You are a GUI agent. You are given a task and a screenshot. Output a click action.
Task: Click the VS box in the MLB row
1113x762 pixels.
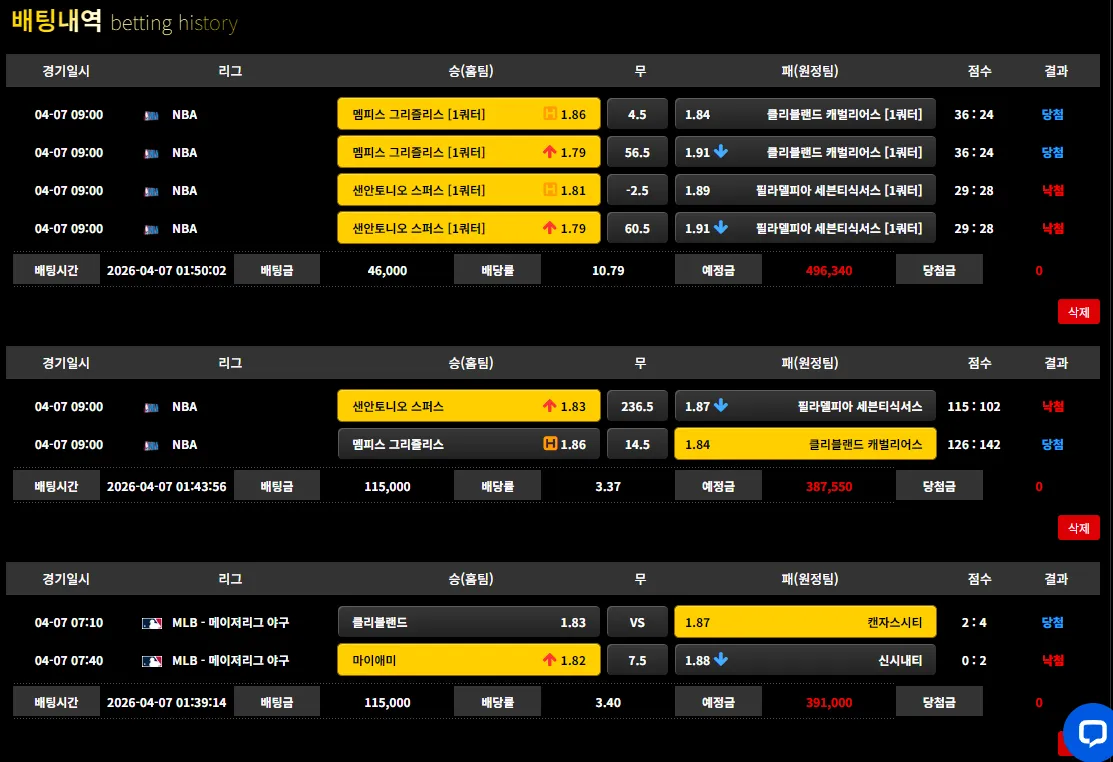point(637,622)
